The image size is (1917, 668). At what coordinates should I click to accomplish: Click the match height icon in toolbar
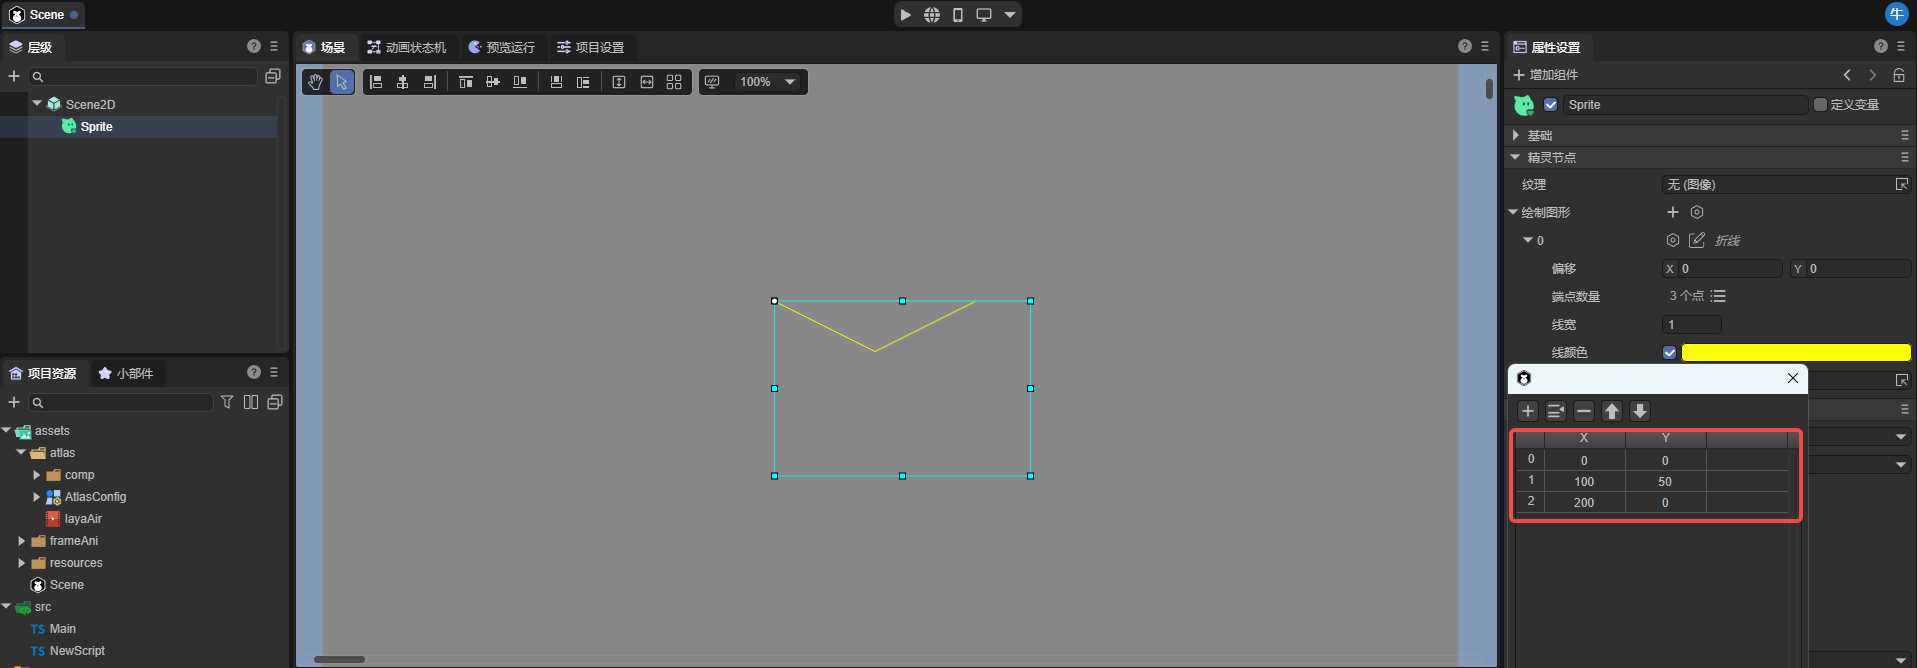pos(619,82)
